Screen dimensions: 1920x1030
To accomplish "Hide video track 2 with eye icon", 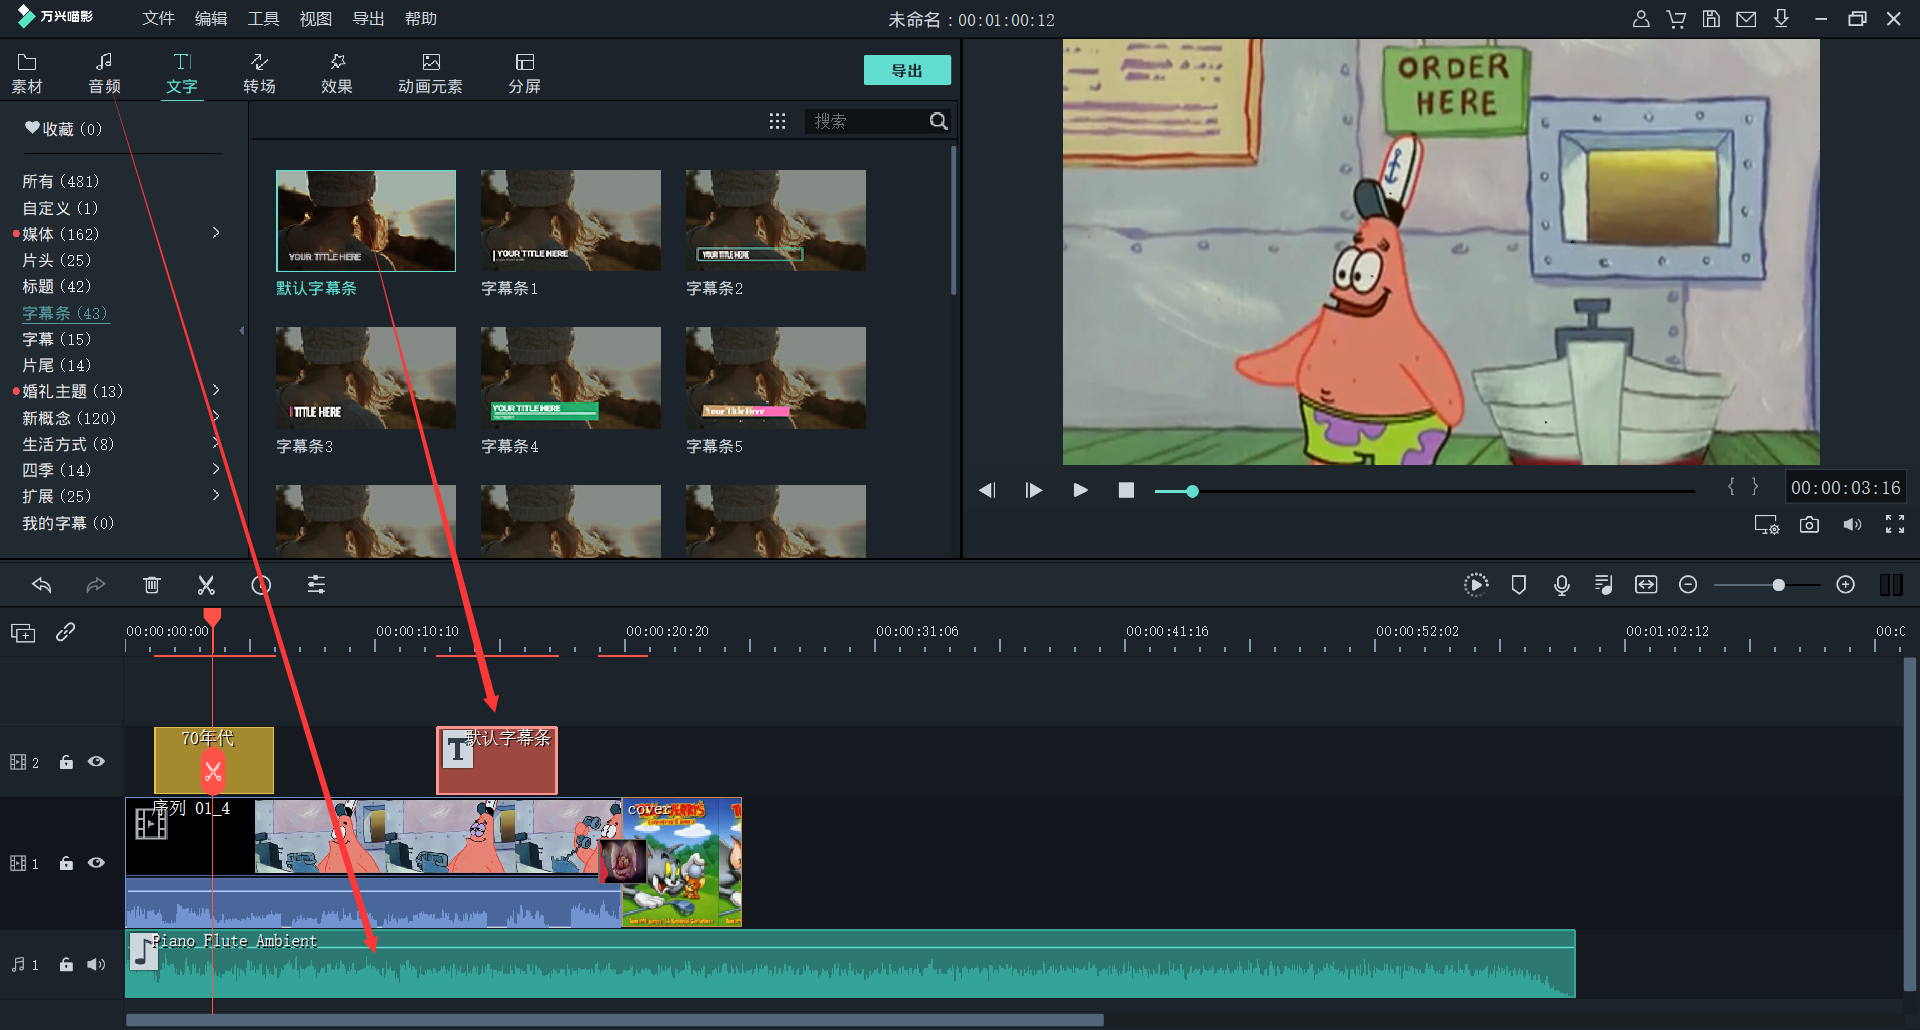I will pyautogui.click(x=96, y=762).
